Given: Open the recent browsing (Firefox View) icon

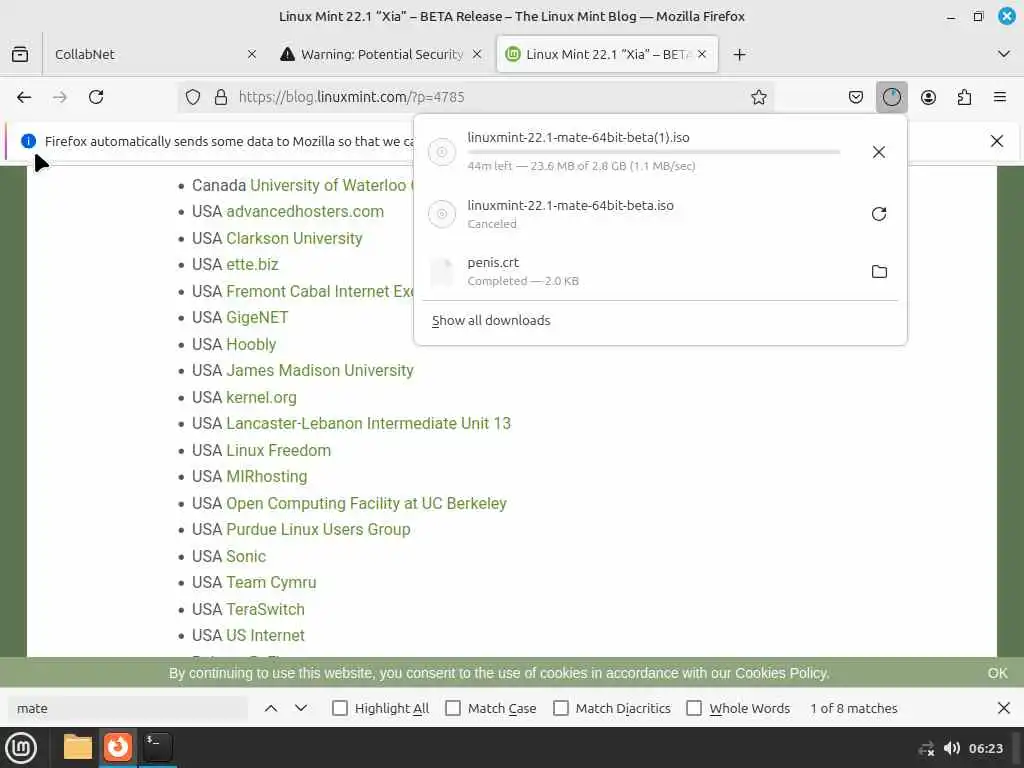Looking at the screenshot, I should (x=20, y=54).
